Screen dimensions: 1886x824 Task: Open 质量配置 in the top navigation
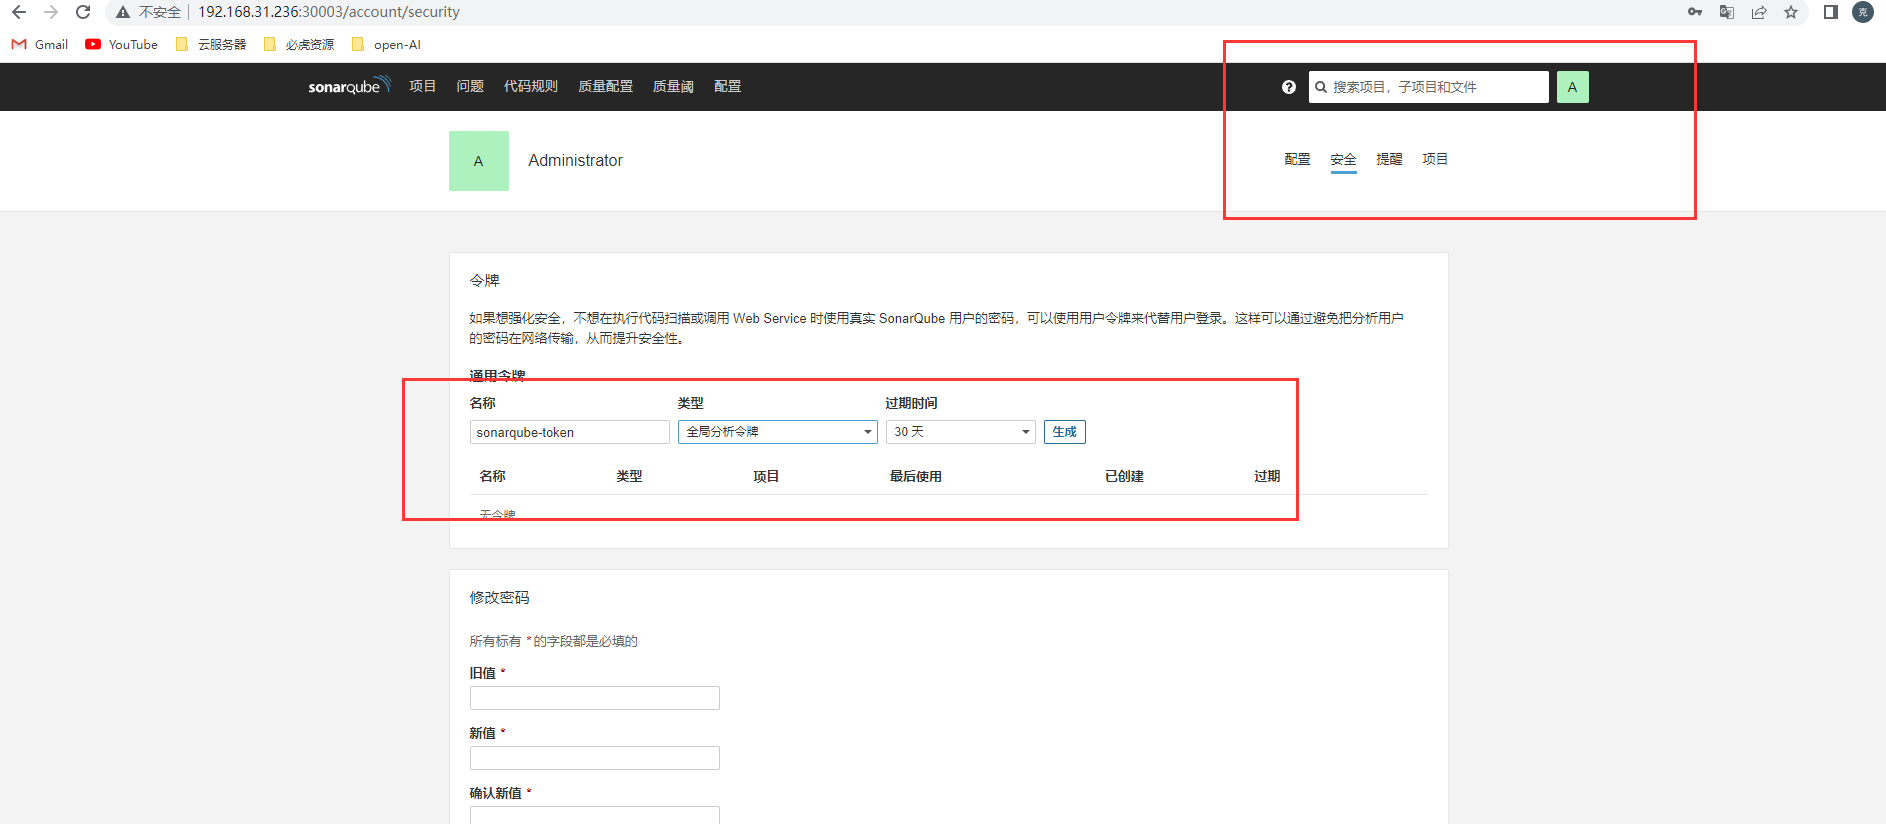[x=605, y=86]
